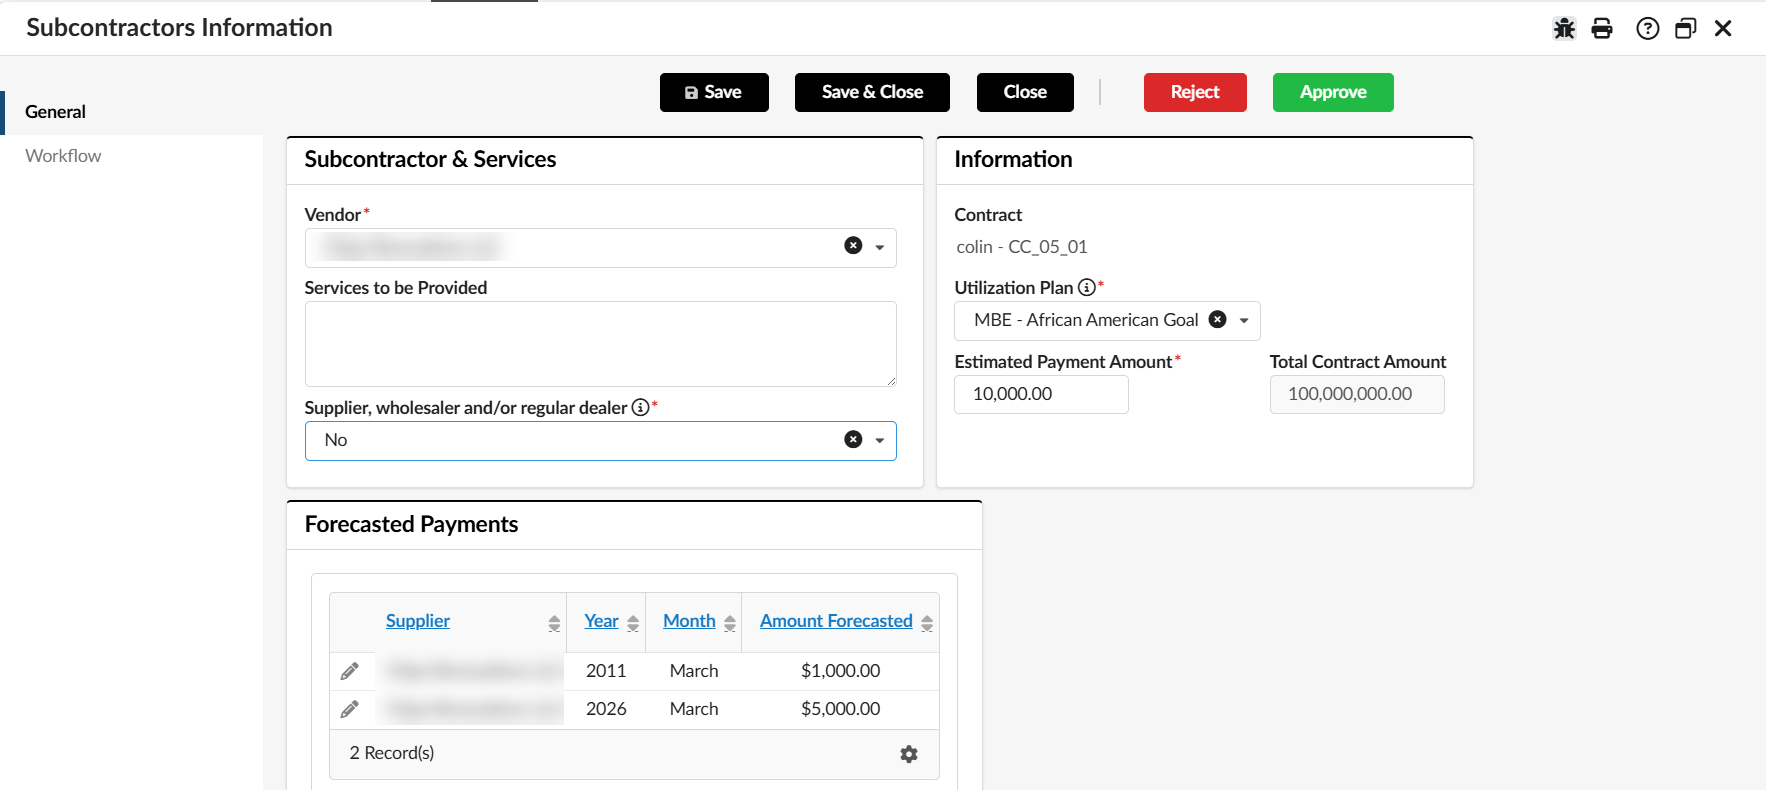This screenshot has width=1766, height=790.
Task: Switch to the General tab
Action: (x=55, y=112)
